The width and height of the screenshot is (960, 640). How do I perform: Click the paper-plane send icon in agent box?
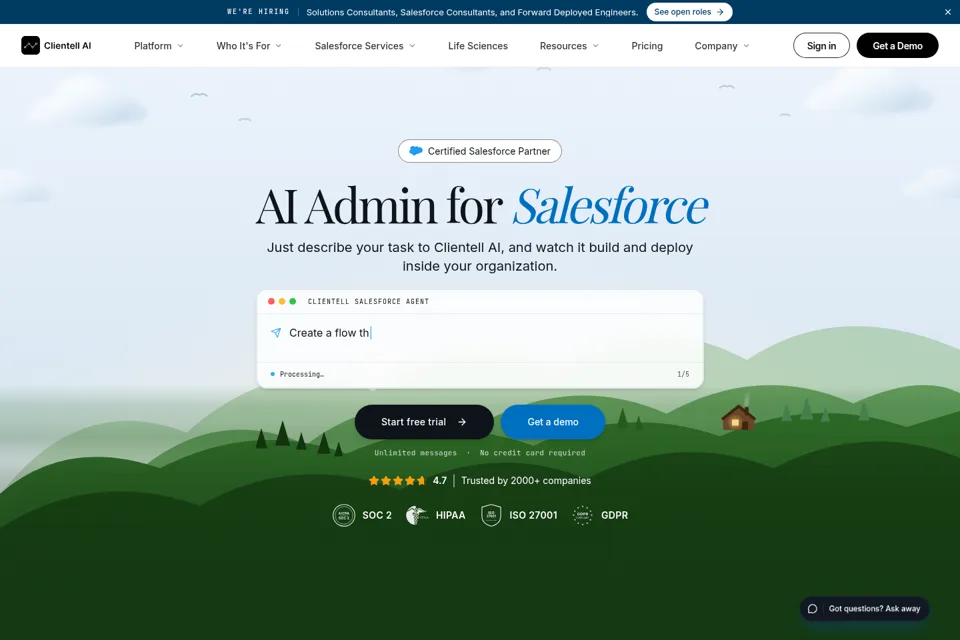coord(276,333)
